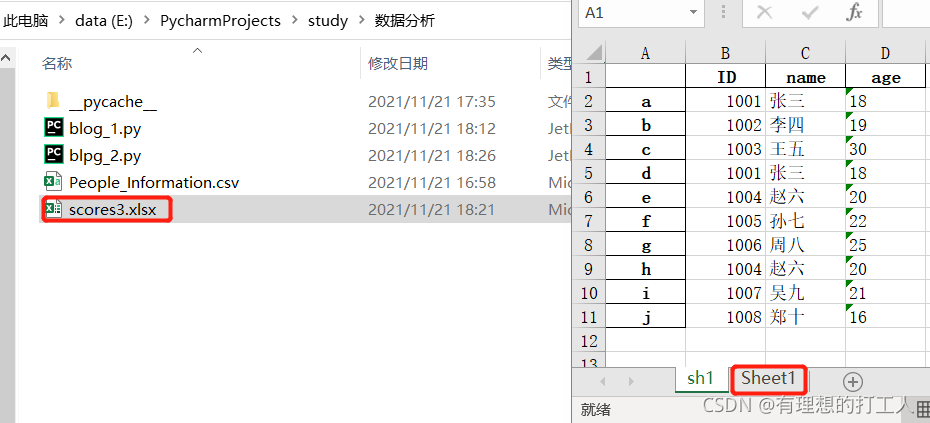The width and height of the screenshot is (930, 423).
Task: Click the ID header cell
Action: tap(725, 77)
